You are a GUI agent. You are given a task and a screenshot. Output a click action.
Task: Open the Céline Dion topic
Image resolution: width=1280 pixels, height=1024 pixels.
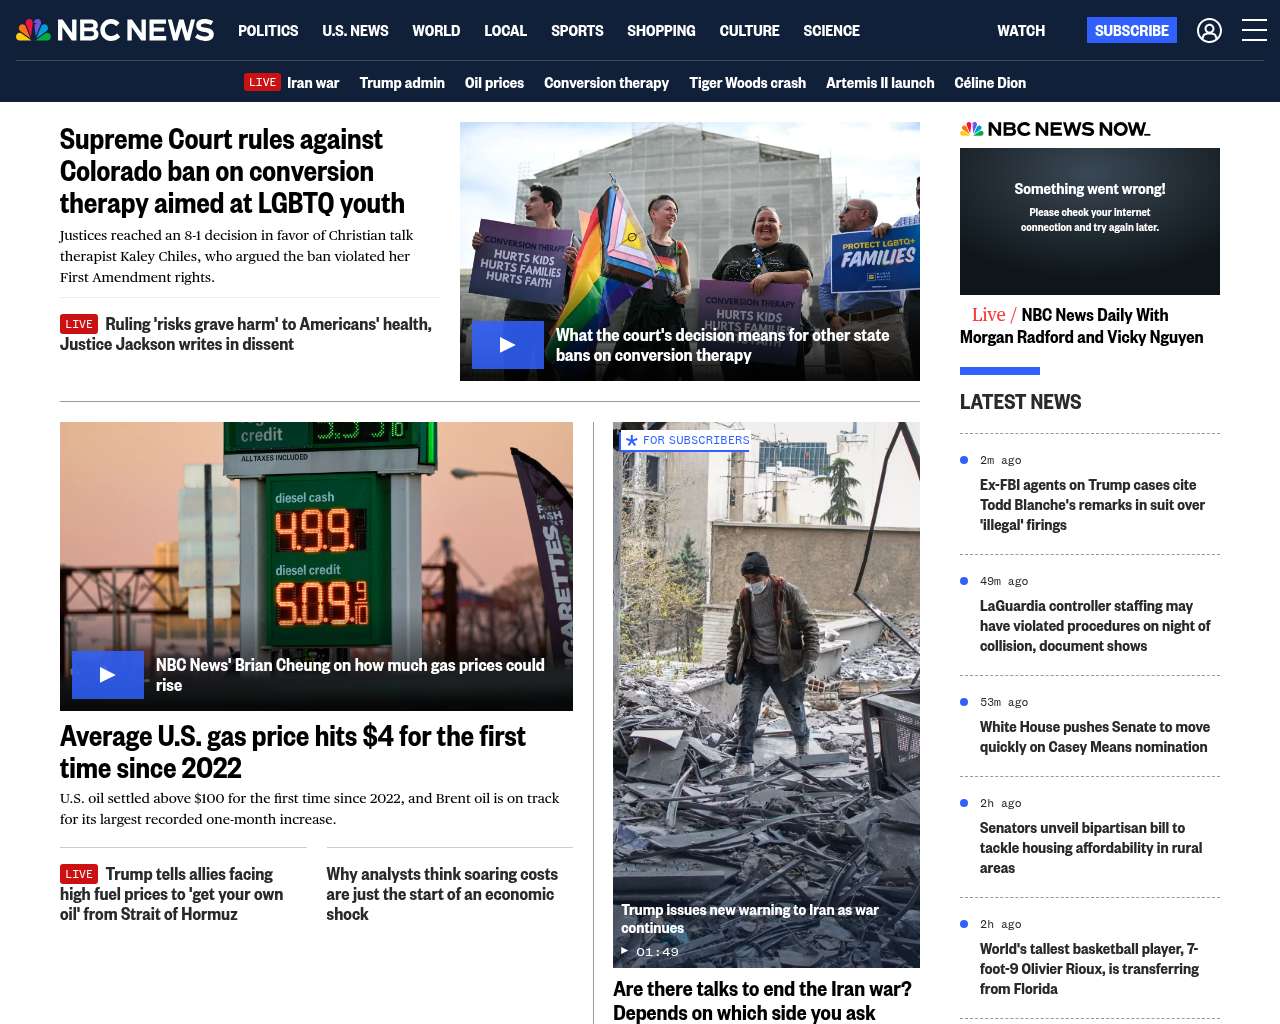[x=990, y=83]
